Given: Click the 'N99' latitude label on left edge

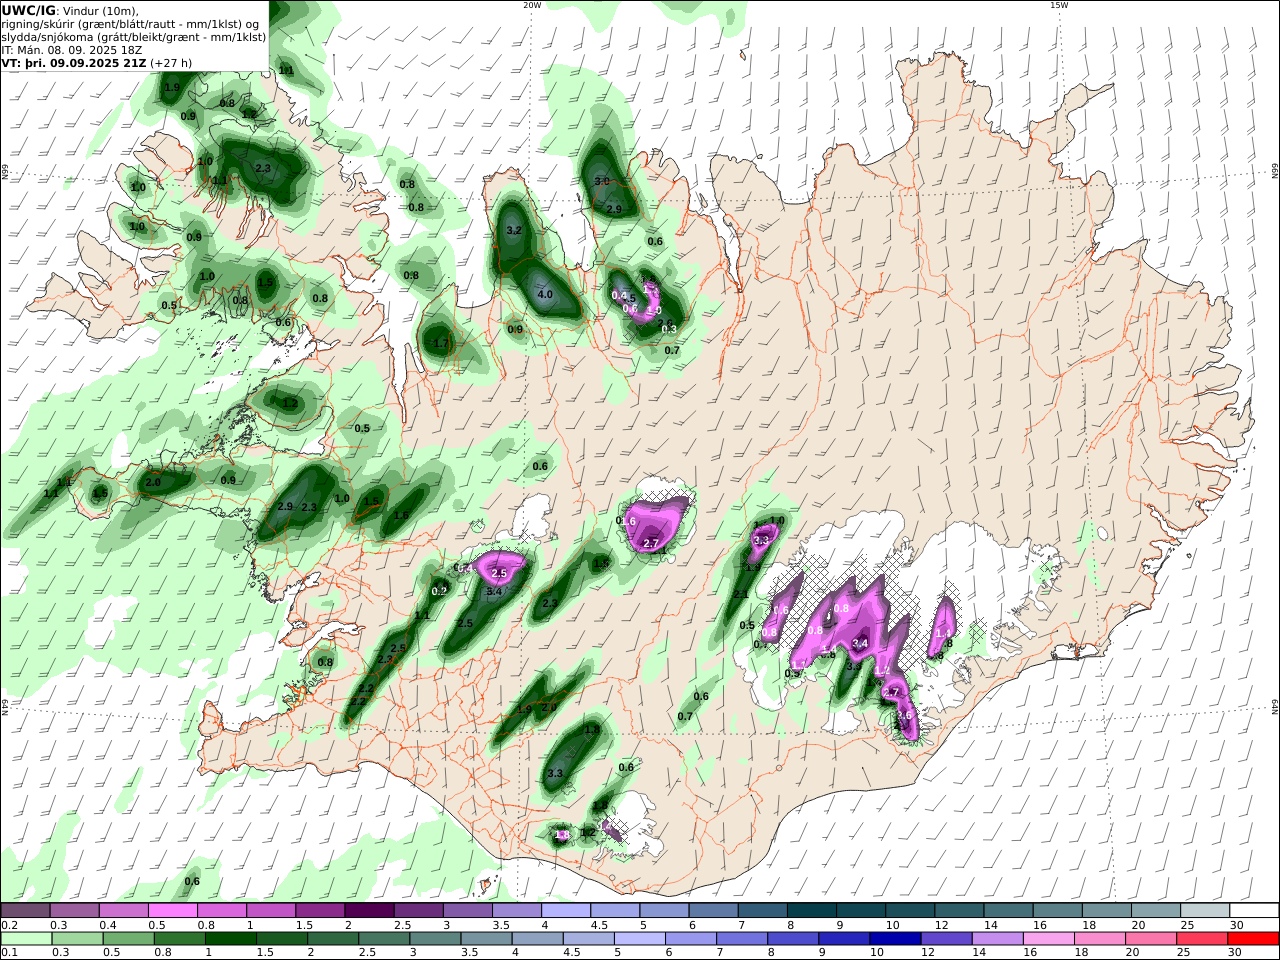Looking at the screenshot, I should pyautogui.click(x=5, y=172).
